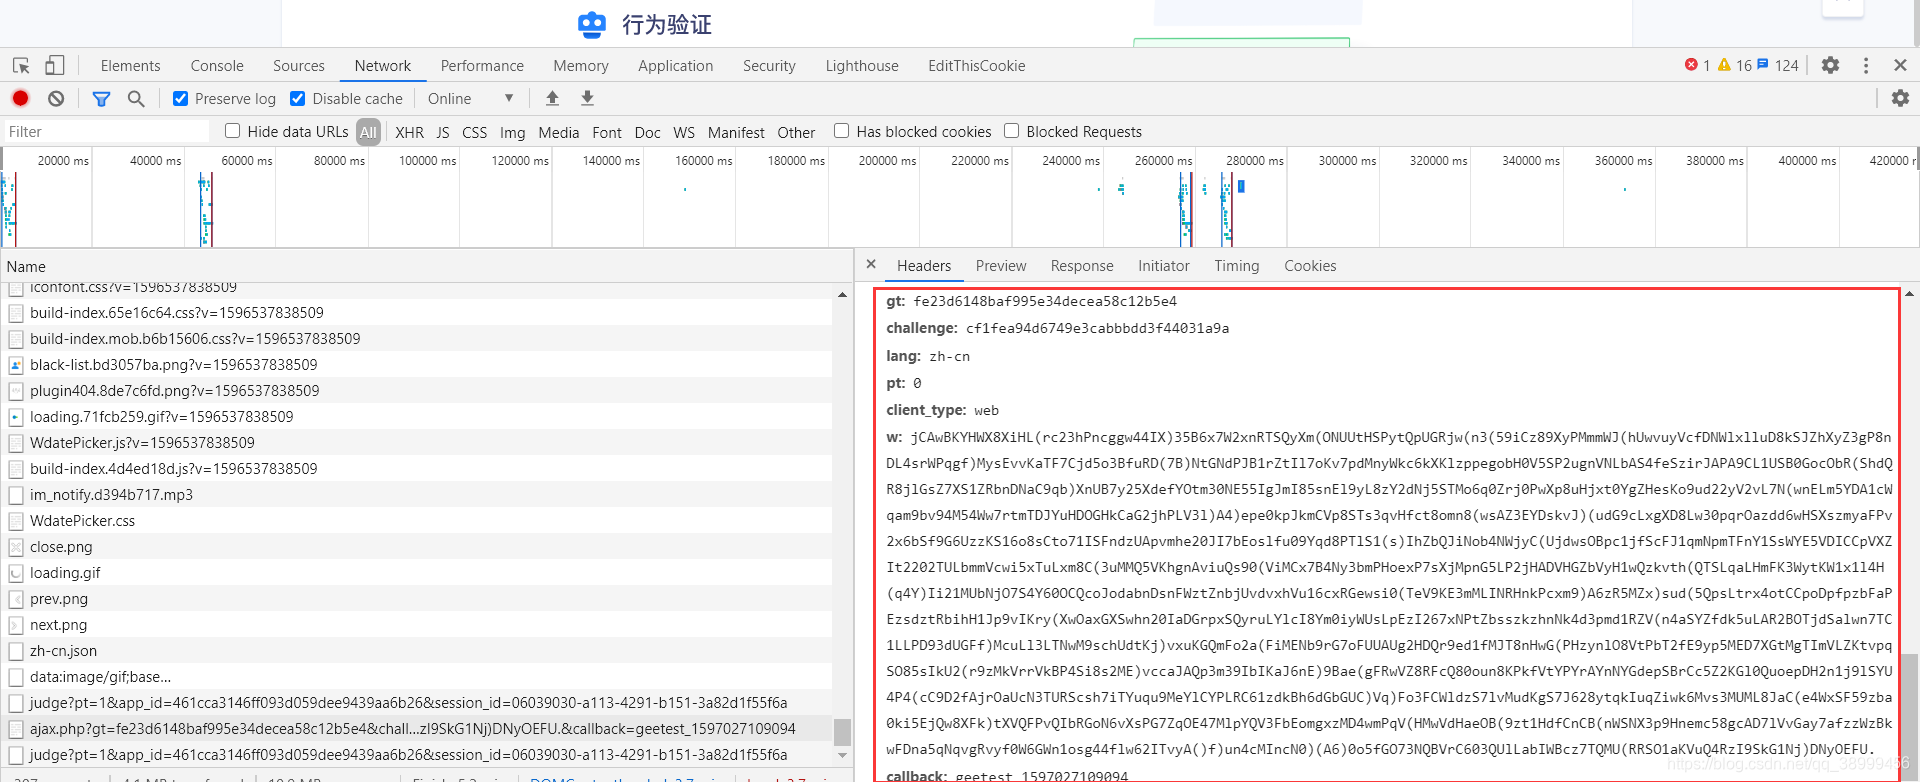Viewport: 1920px width, 782px height.
Task: Toggle Preserve log checkbox
Action: click(x=180, y=98)
